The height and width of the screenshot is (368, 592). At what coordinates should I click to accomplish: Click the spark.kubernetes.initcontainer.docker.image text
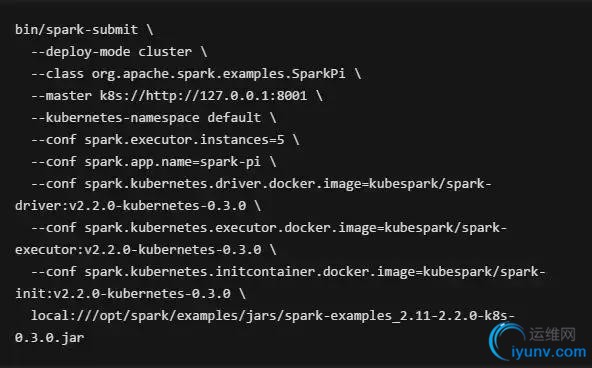(x=250, y=272)
